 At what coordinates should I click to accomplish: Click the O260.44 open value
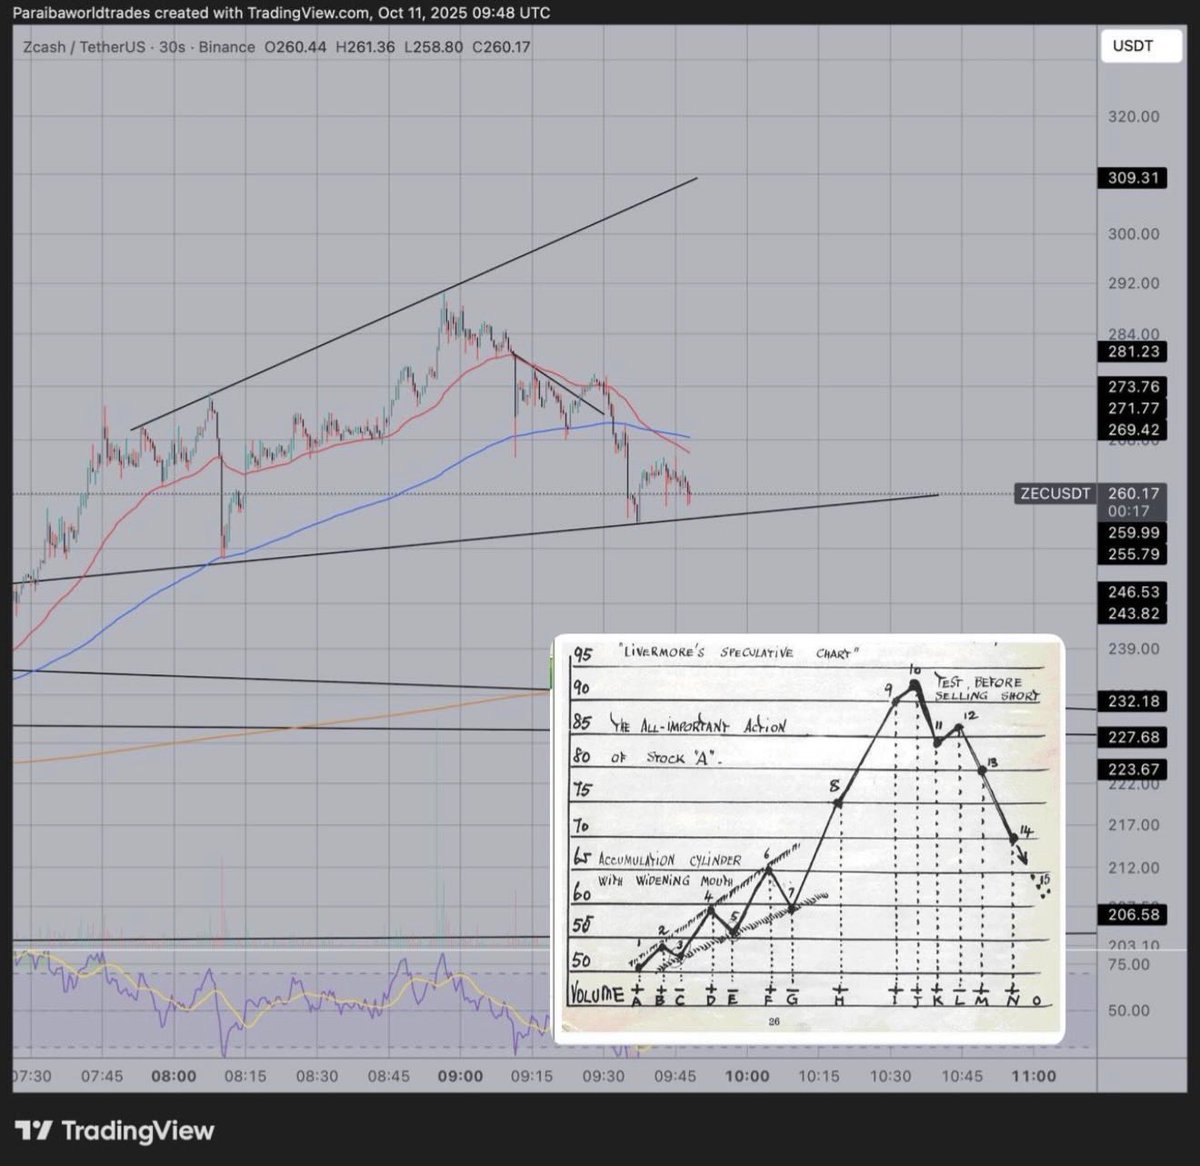(x=296, y=47)
